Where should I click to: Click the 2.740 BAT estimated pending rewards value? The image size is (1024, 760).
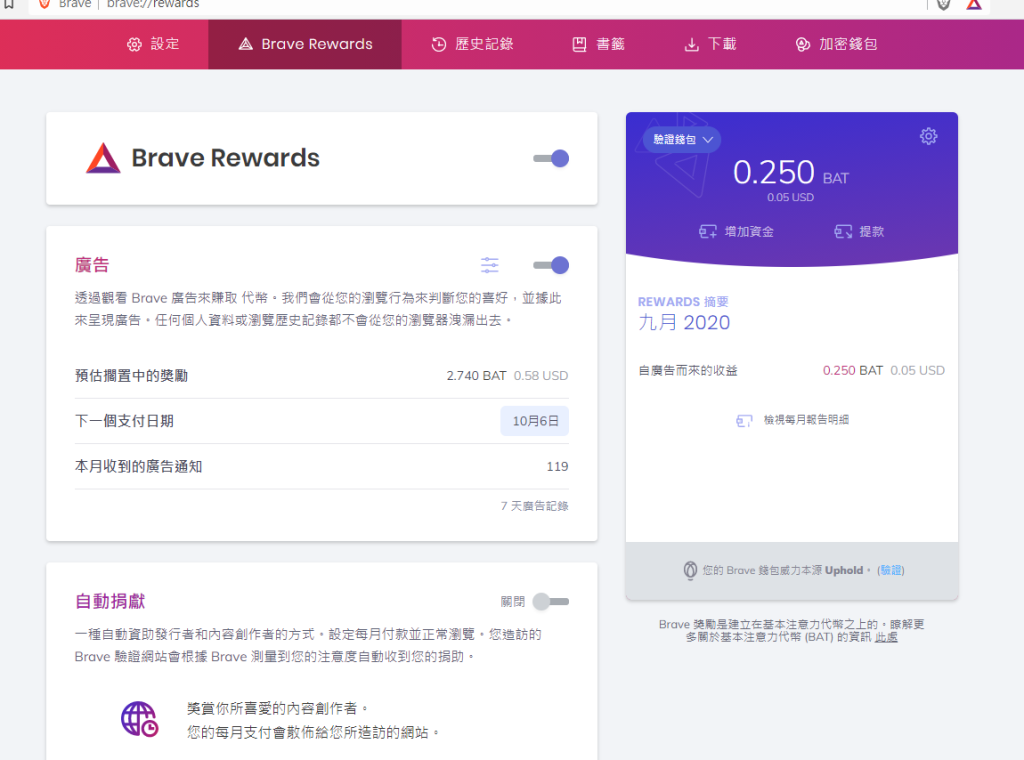476,376
